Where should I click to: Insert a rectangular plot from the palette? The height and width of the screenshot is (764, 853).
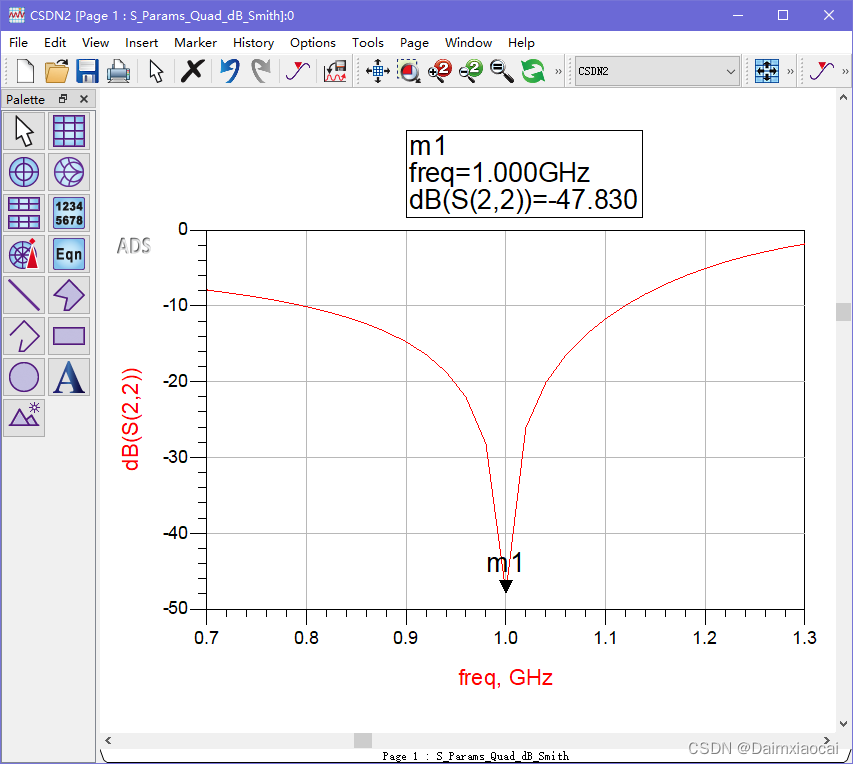tap(69, 131)
